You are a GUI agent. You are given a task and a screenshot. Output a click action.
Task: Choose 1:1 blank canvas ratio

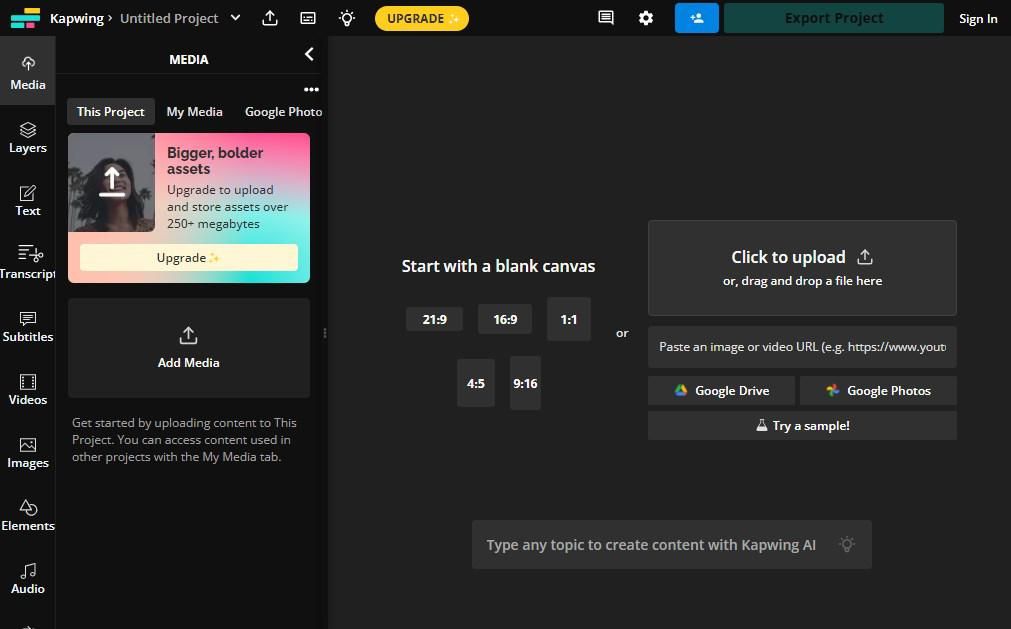pos(568,320)
